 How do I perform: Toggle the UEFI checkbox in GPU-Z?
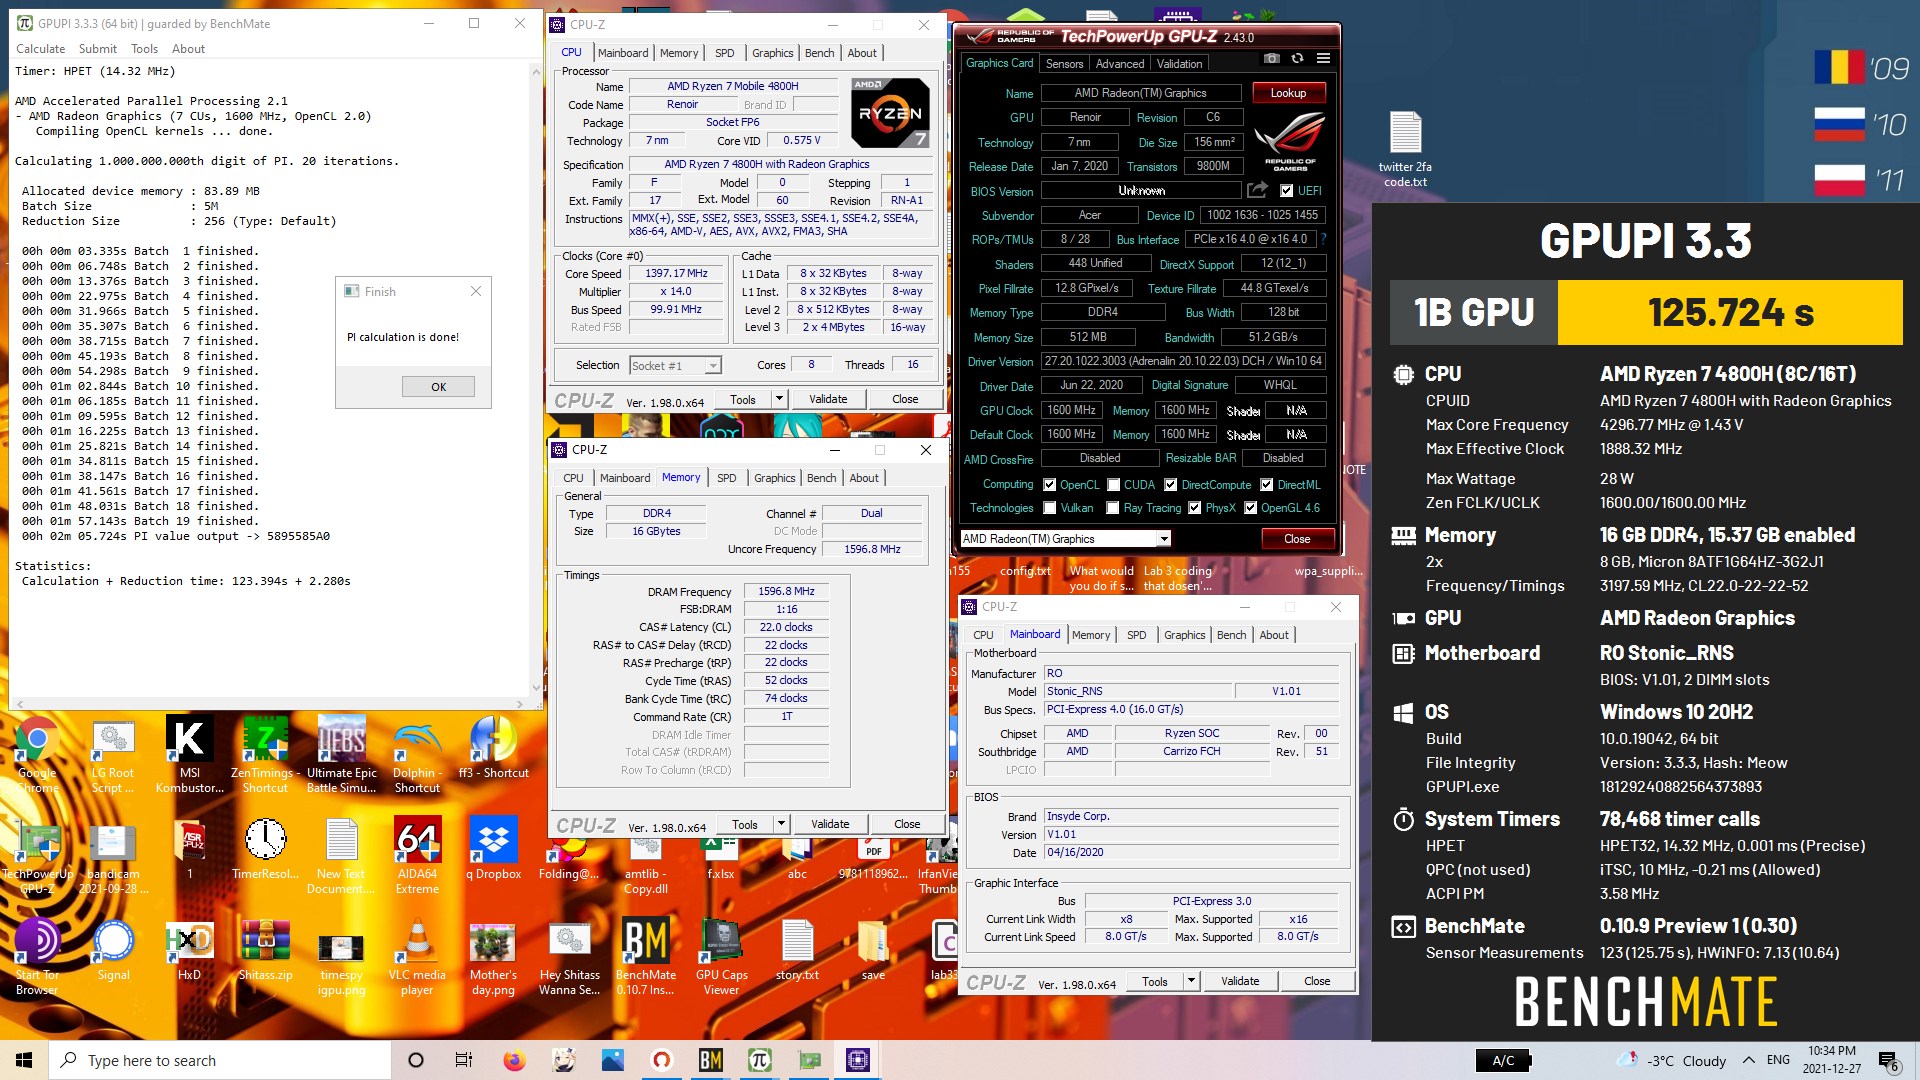coord(1287,191)
